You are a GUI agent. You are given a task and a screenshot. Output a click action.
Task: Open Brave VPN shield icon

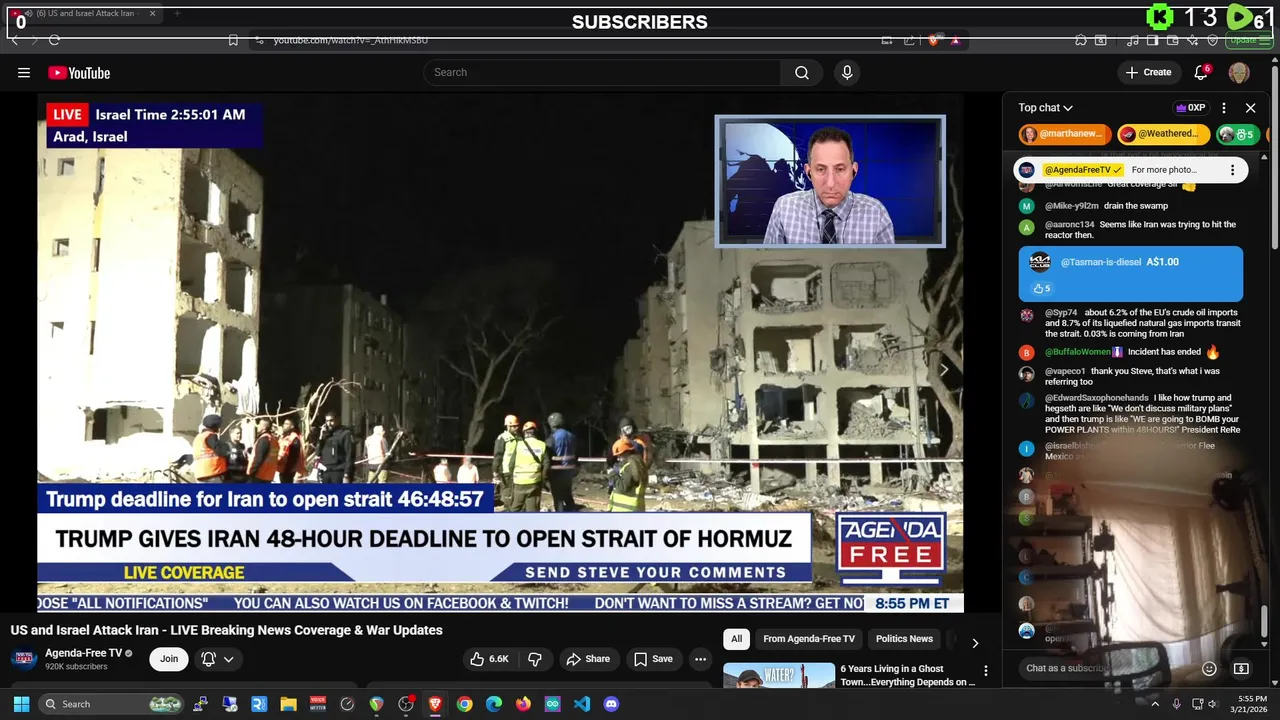pos(1212,40)
